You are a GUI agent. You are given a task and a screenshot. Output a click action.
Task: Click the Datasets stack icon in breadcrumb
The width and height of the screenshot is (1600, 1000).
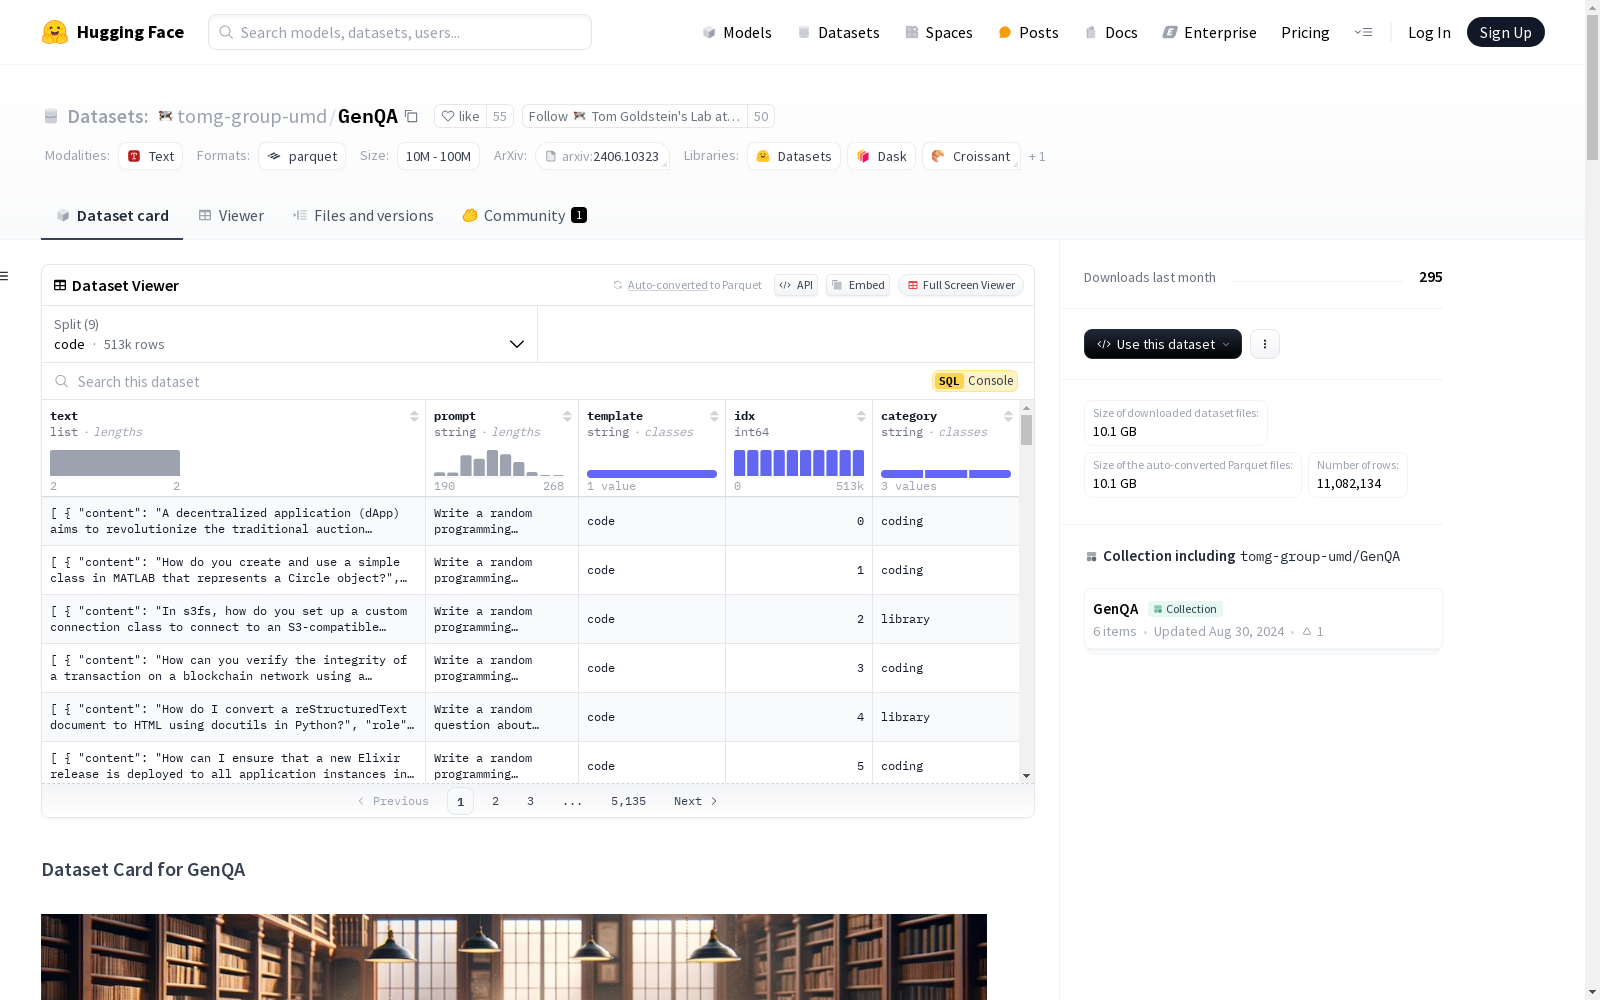(51, 116)
